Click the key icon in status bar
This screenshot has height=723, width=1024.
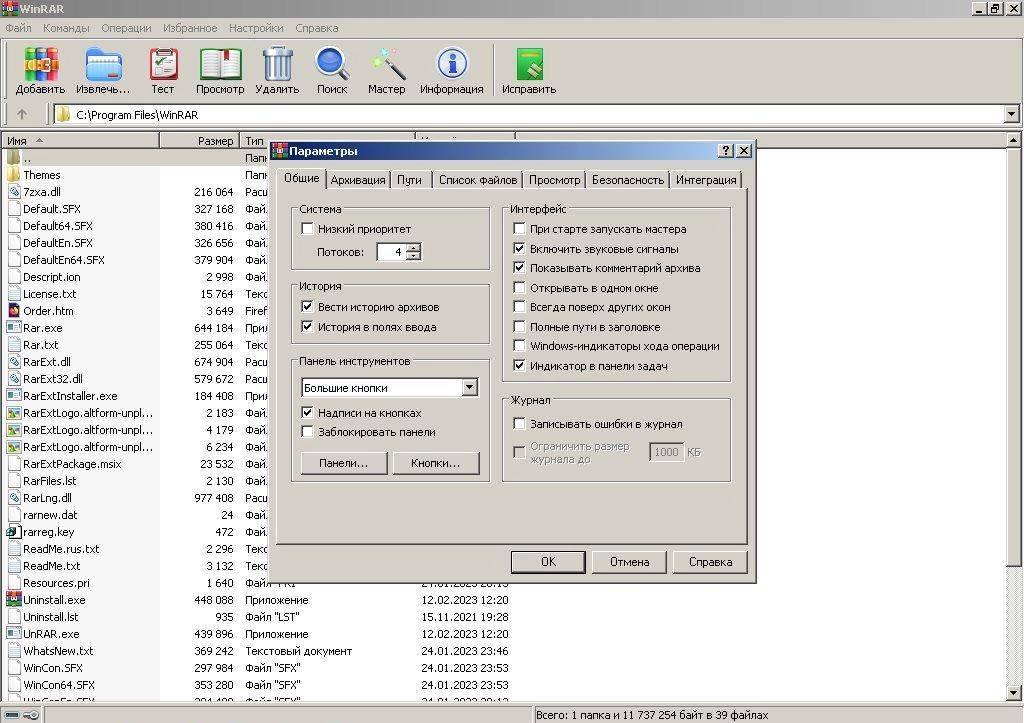pos(31,715)
